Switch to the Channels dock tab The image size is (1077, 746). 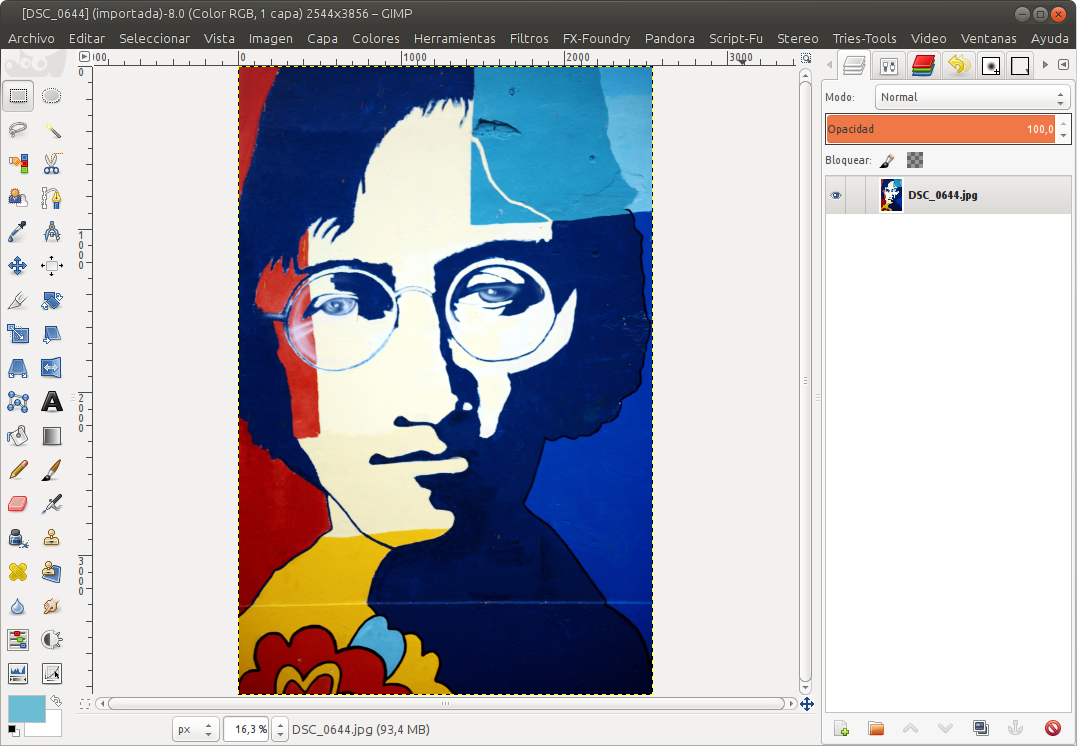pos(924,65)
